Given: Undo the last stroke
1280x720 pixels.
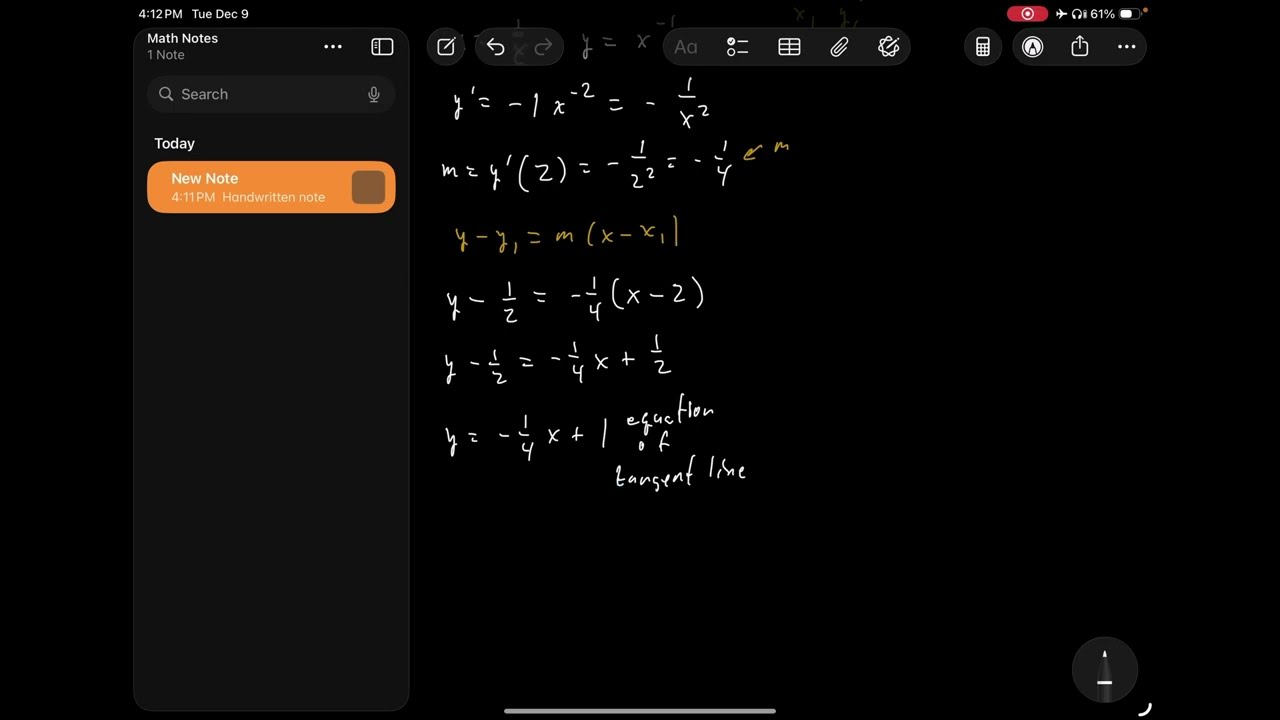Looking at the screenshot, I should [495, 47].
